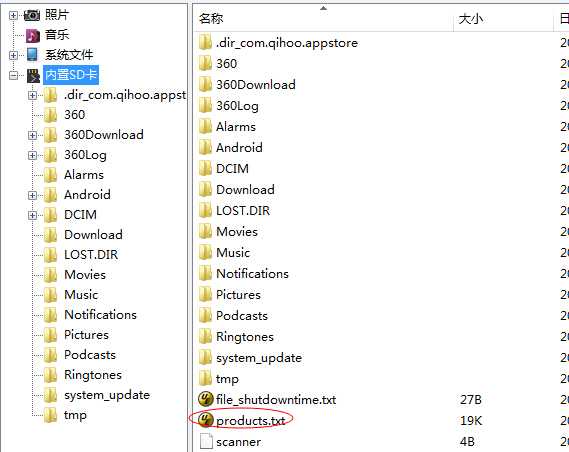569x452 pixels.
Task: Click folder icon of Notifications in tree
Action: (50, 315)
